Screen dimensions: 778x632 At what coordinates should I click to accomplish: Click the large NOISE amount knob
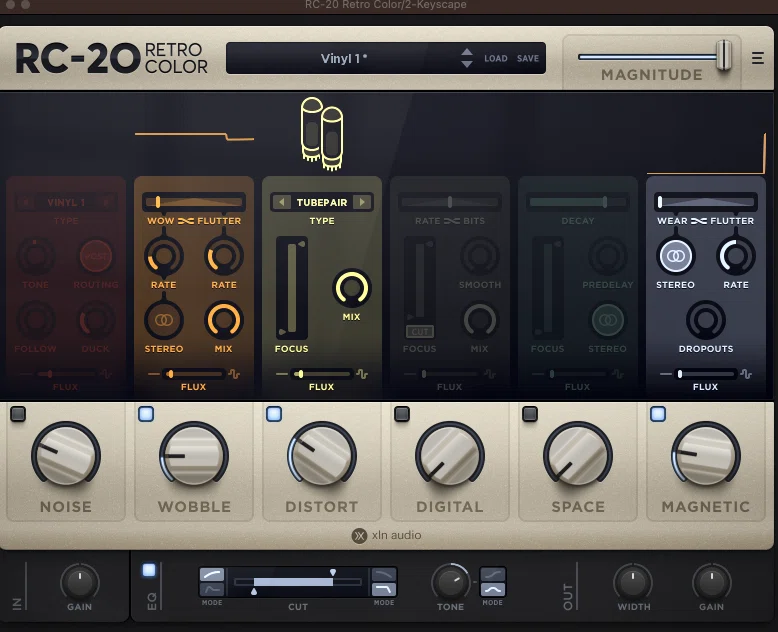pyautogui.click(x=66, y=455)
